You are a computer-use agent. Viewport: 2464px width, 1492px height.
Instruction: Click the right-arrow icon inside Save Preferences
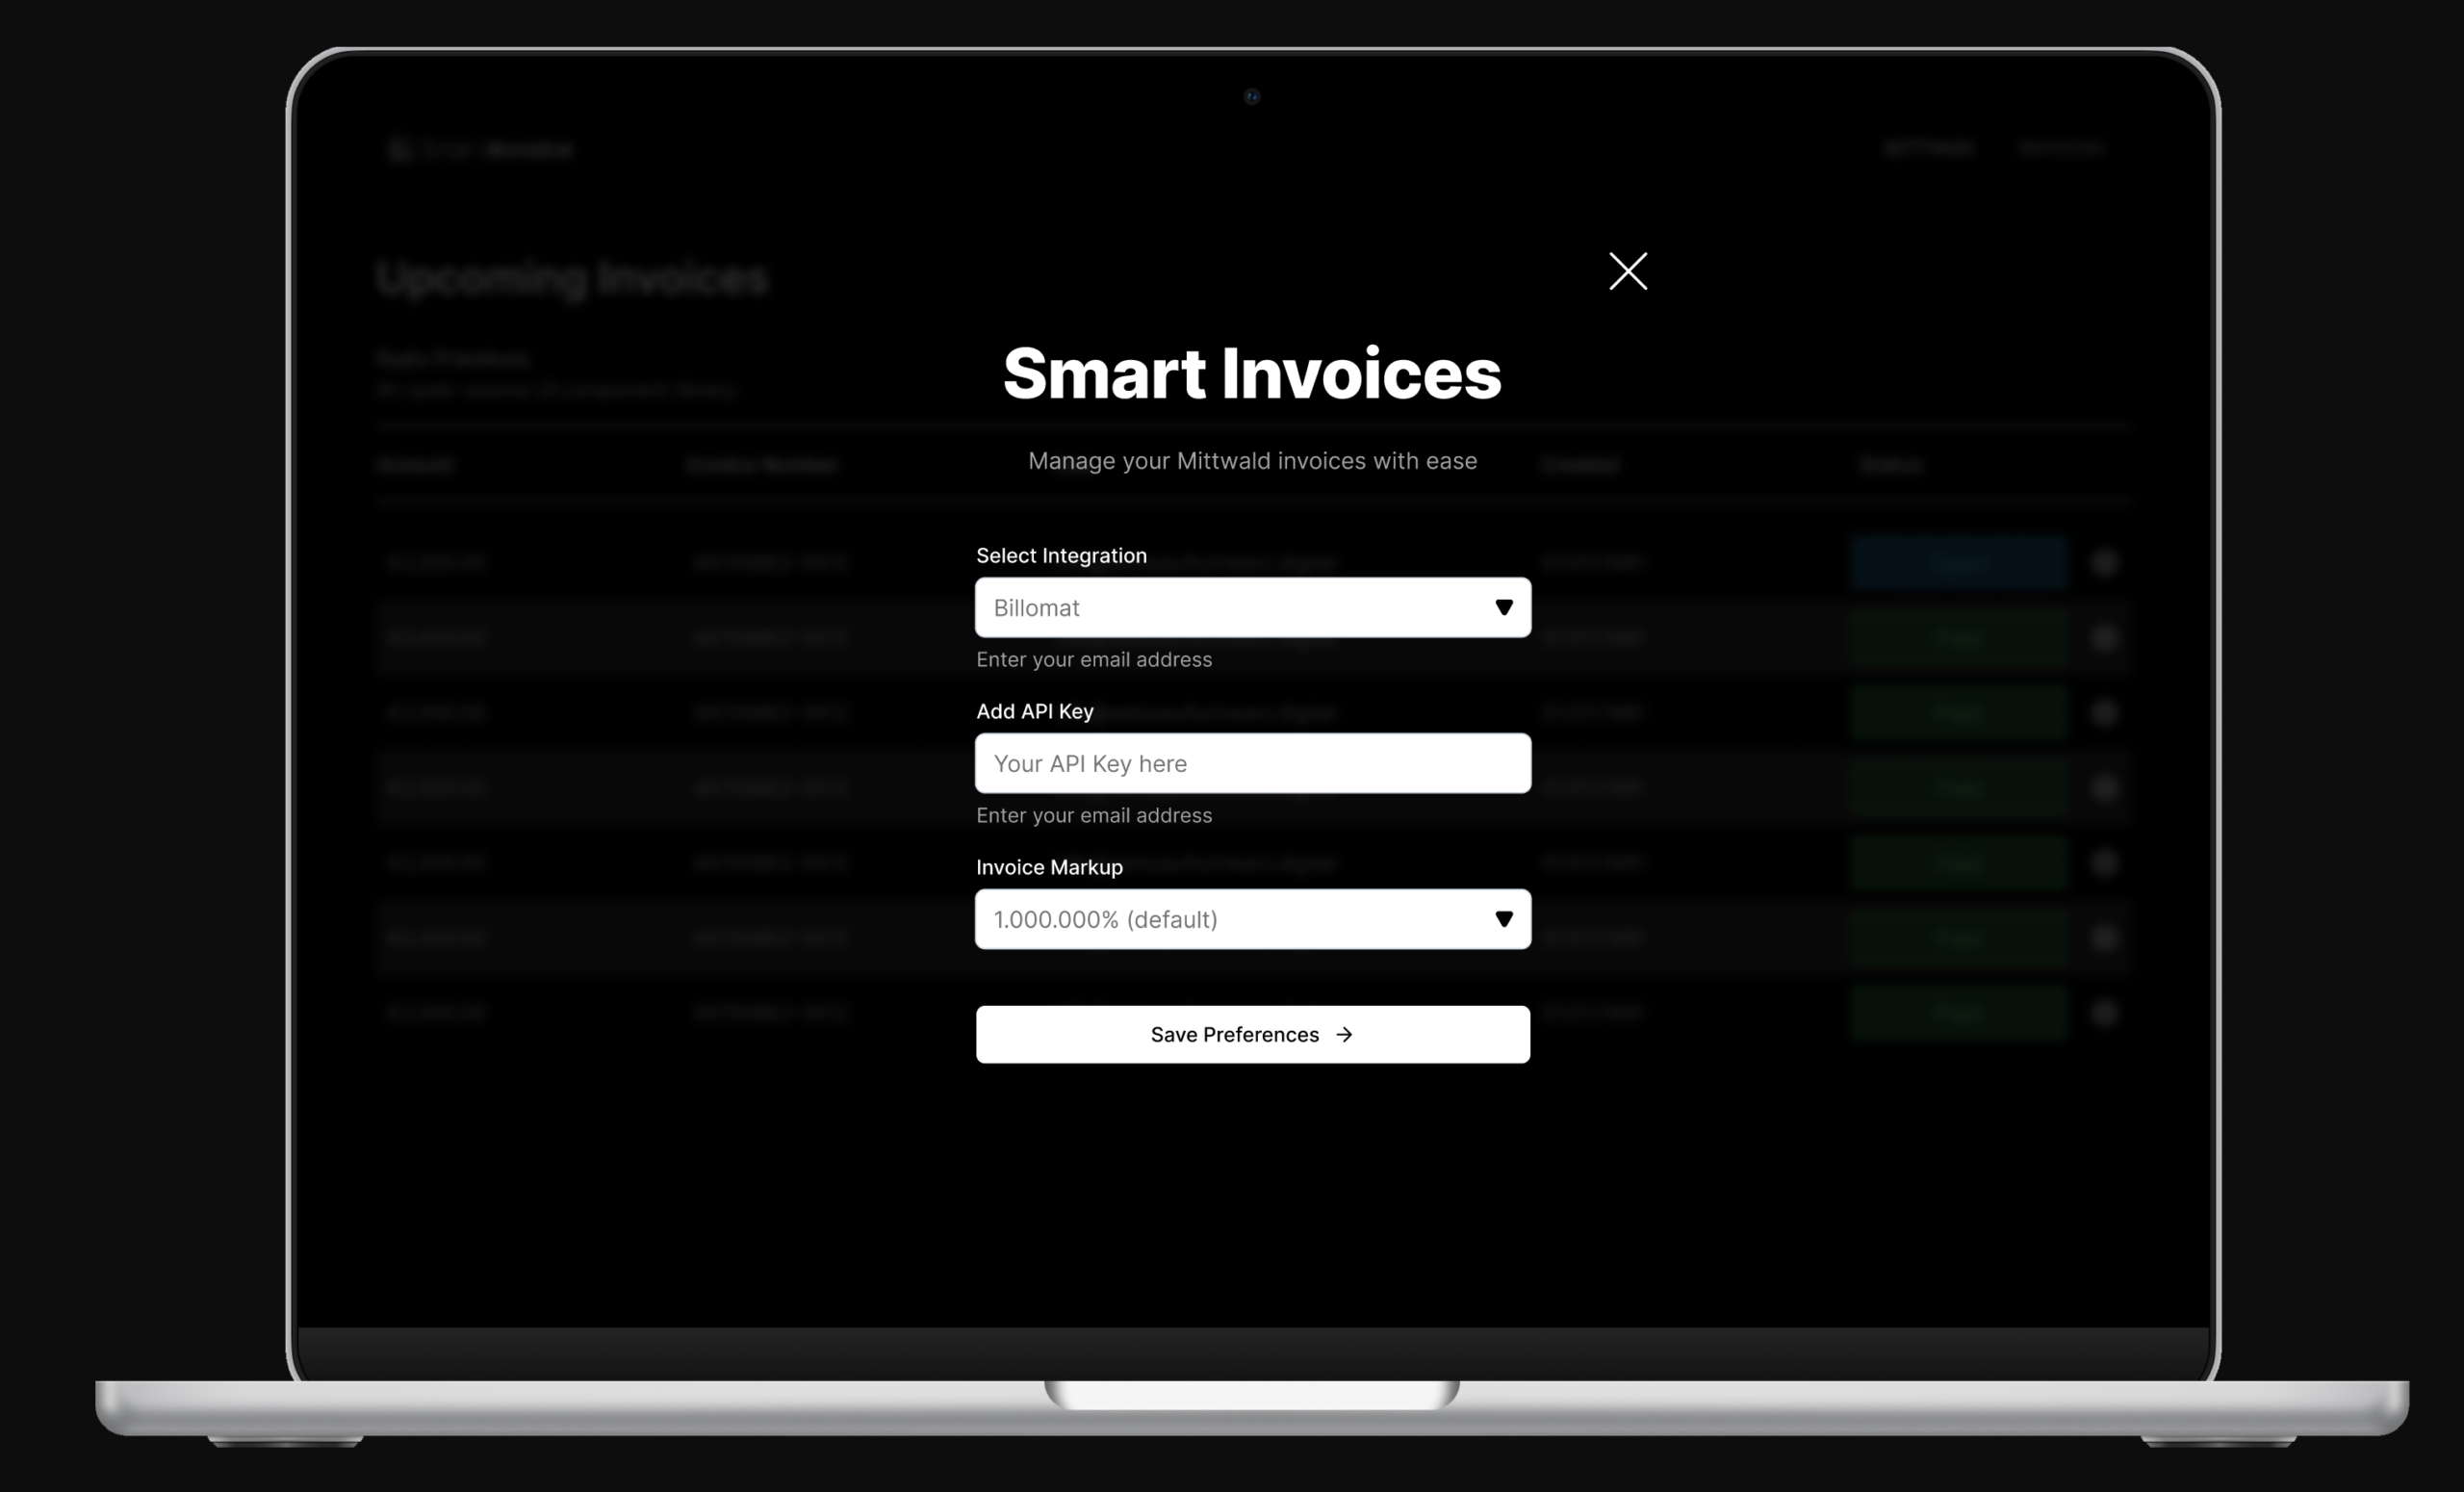tap(1344, 1035)
